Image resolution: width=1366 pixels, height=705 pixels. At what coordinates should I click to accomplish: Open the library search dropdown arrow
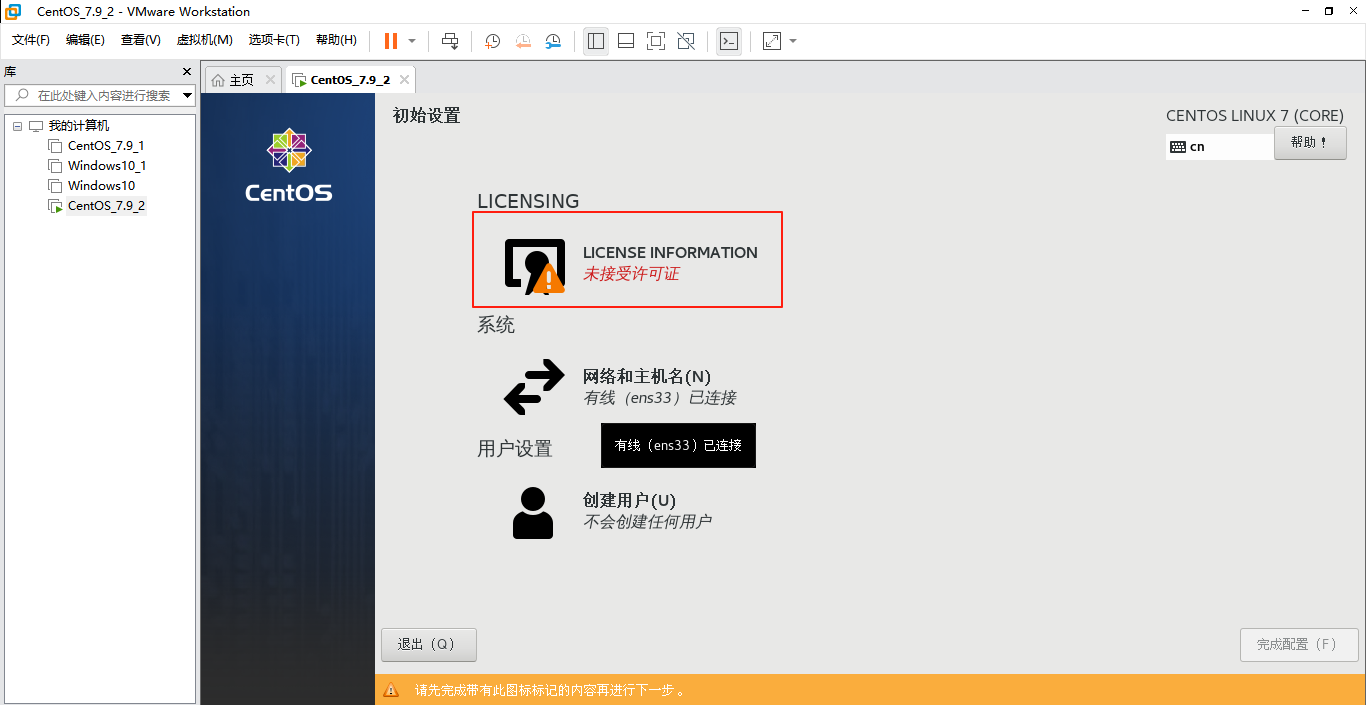tap(187, 95)
